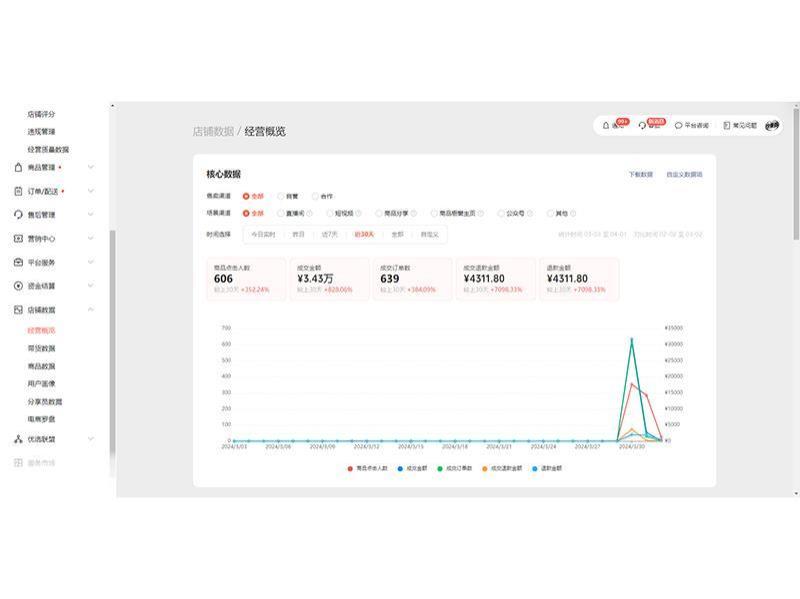The image size is (800, 599).
Task: Open 平台咨询 chat bubble icon
Action: pos(679,126)
